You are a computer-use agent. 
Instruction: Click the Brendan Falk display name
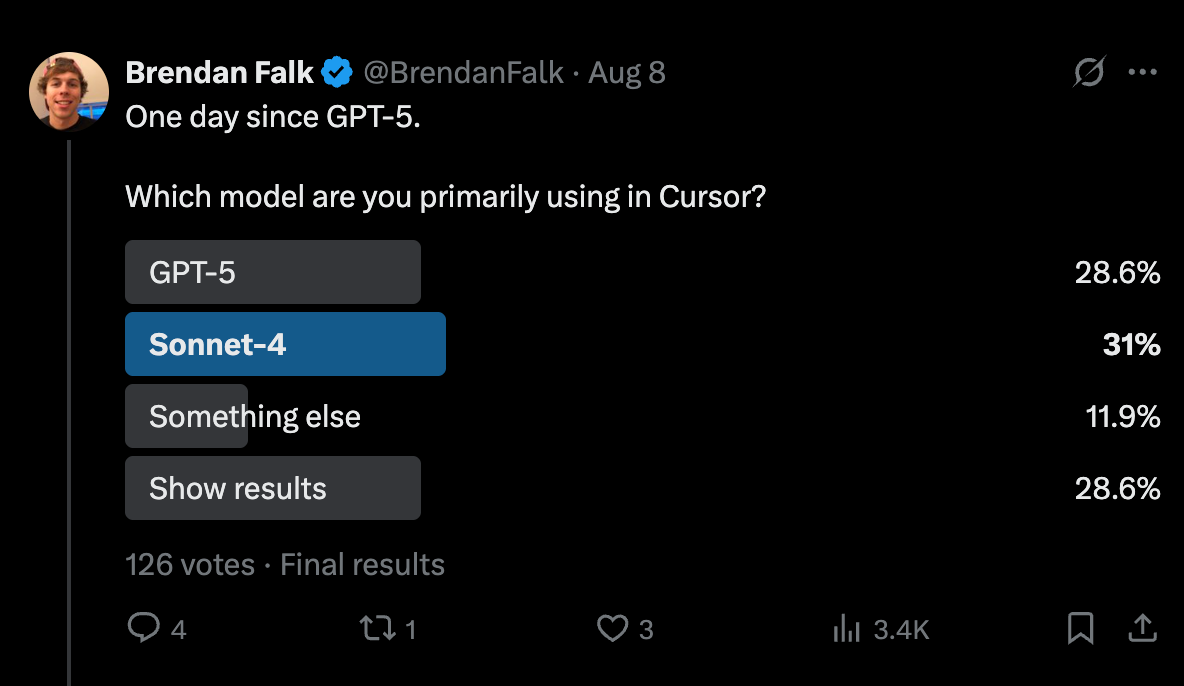coord(219,73)
